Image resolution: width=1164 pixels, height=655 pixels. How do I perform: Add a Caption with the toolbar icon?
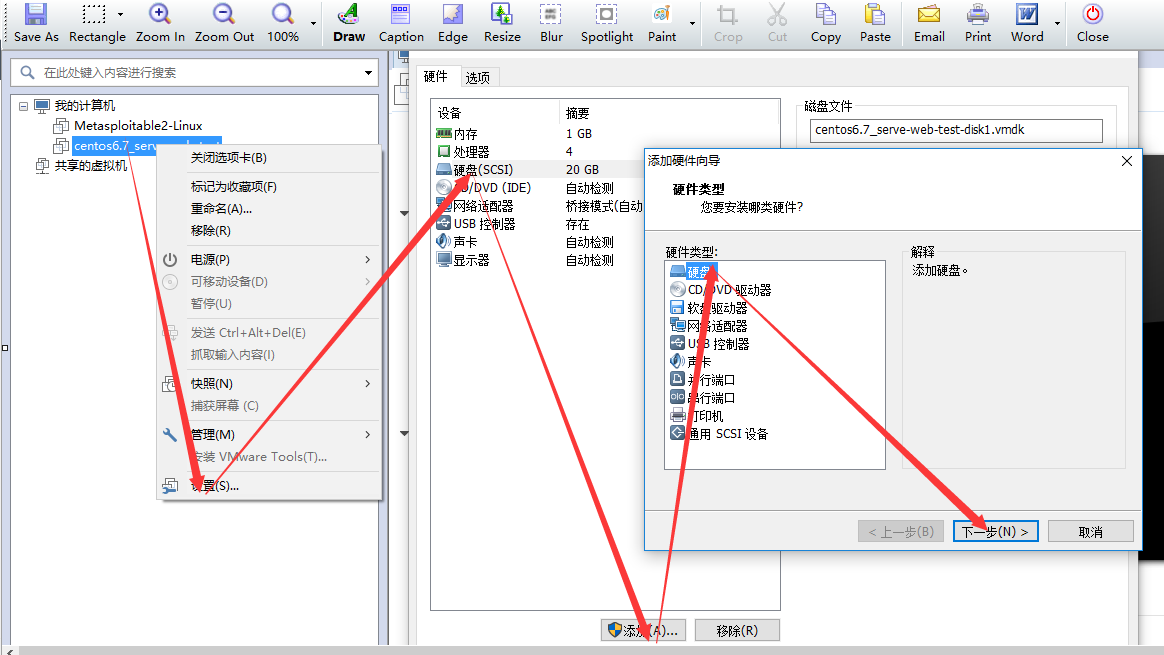coord(401,23)
